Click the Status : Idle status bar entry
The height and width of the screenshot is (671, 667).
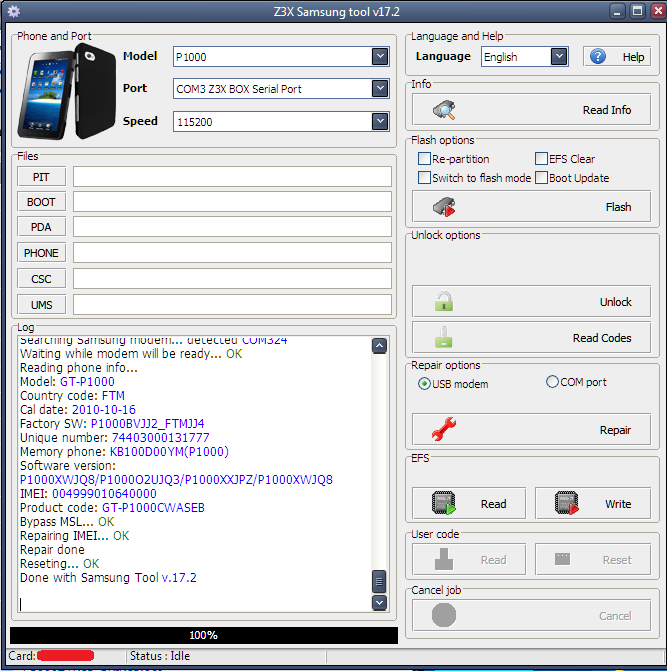tap(160, 656)
